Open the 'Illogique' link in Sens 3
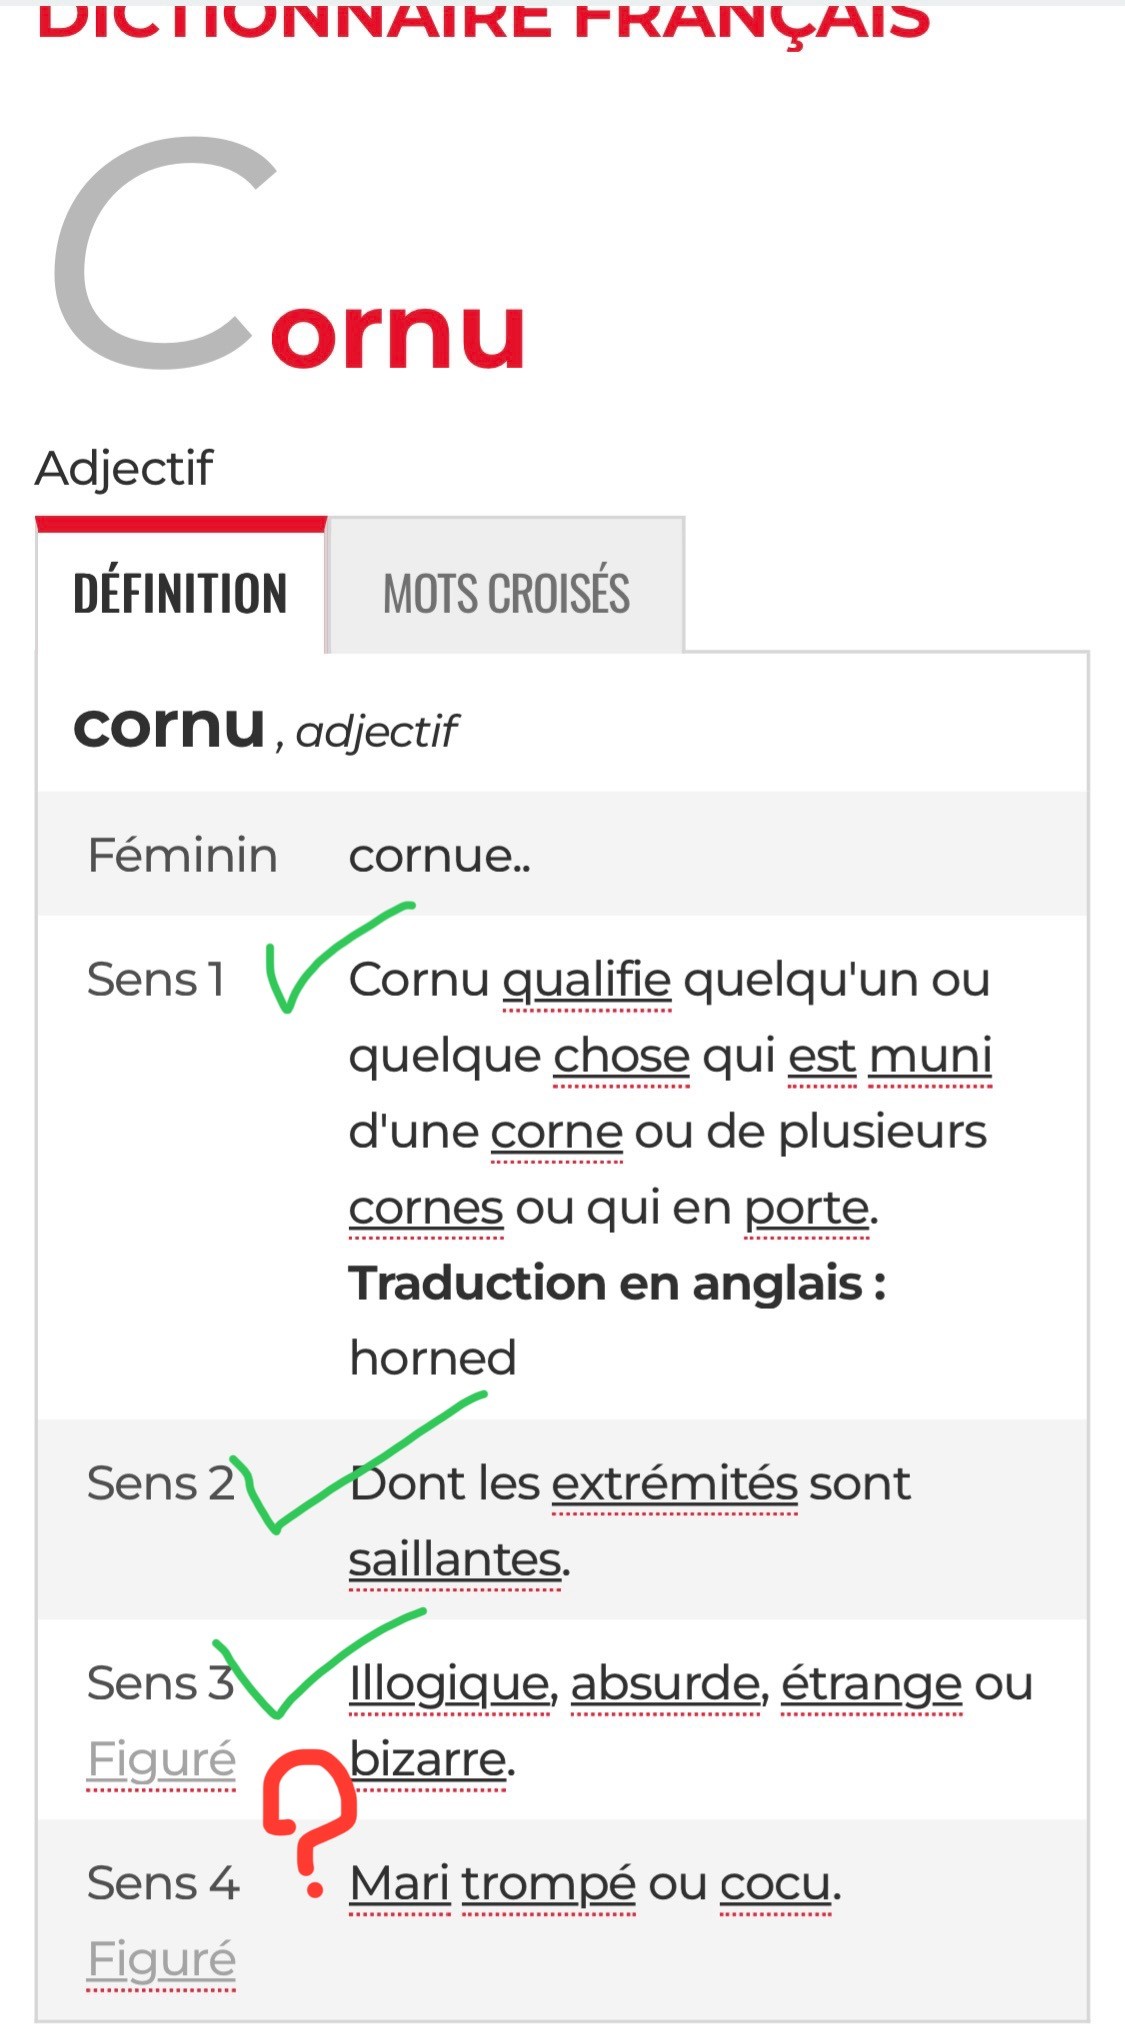1125x2031 pixels. coord(449,1684)
